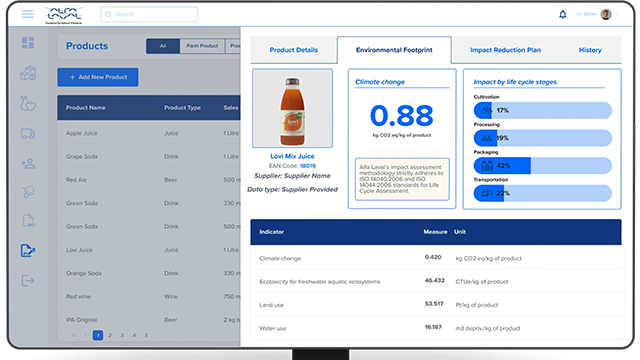Click the Processing 19% progress bar

click(x=542, y=138)
